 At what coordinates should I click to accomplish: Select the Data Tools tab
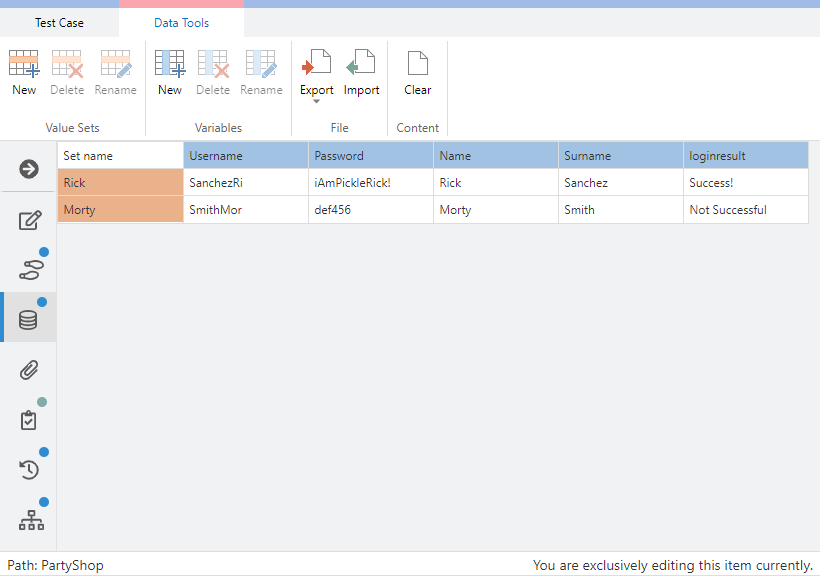pyautogui.click(x=181, y=22)
